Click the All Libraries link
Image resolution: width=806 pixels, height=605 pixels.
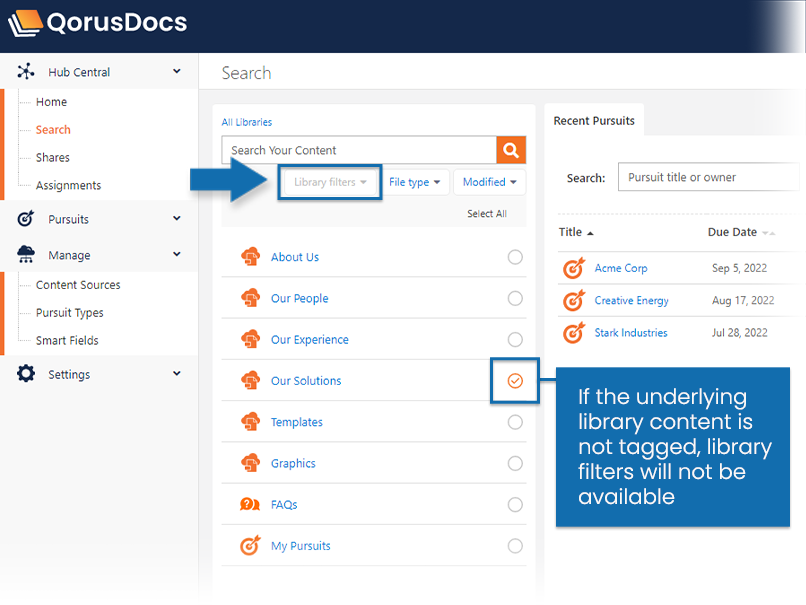pos(247,122)
